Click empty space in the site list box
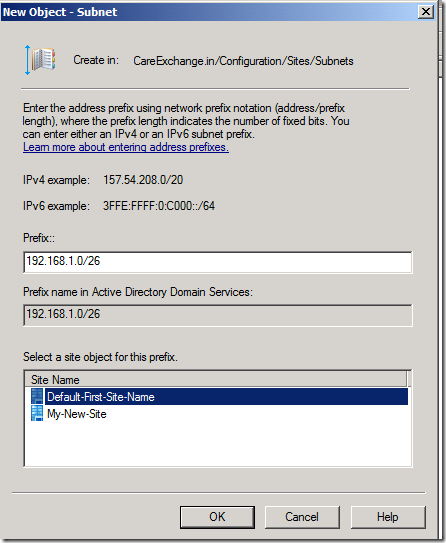Image resolution: width=446 pixels, height=543 pixels. 218,445
